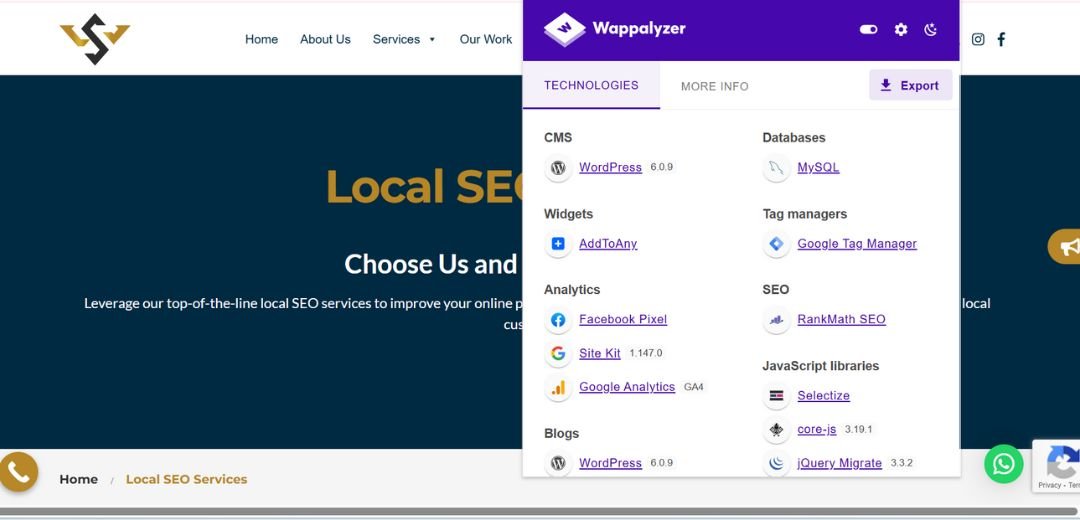Viewport: 1080px width, 520px height.
Task: Click the Site Kit version 1.147.0
Action: (645, 353)
